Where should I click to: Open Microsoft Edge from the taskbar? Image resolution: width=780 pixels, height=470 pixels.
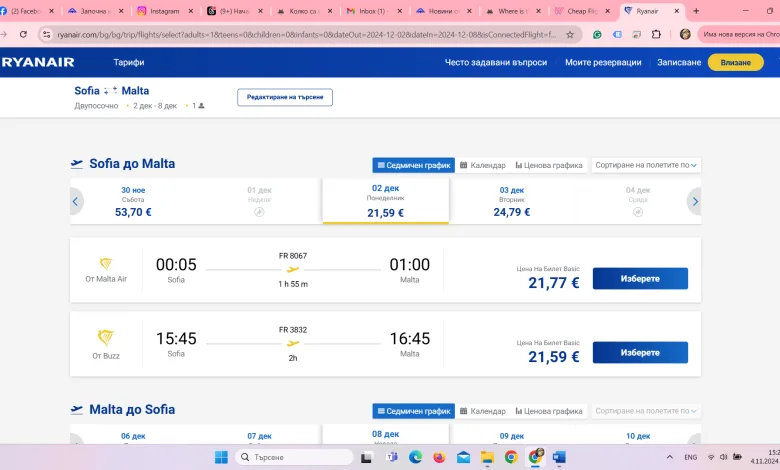tap(415, 457)
